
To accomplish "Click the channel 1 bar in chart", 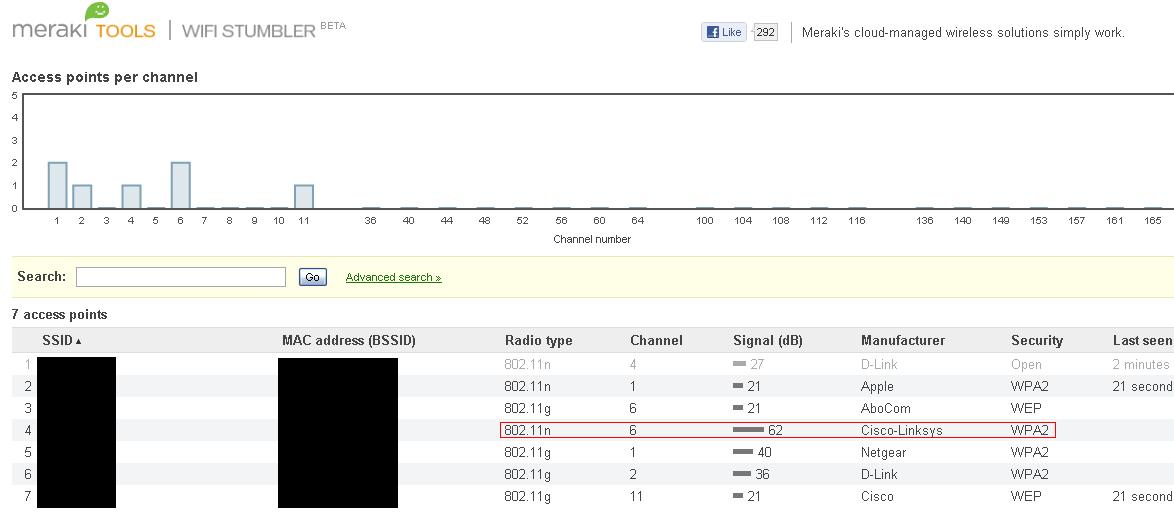I will [x=58, y=185].
